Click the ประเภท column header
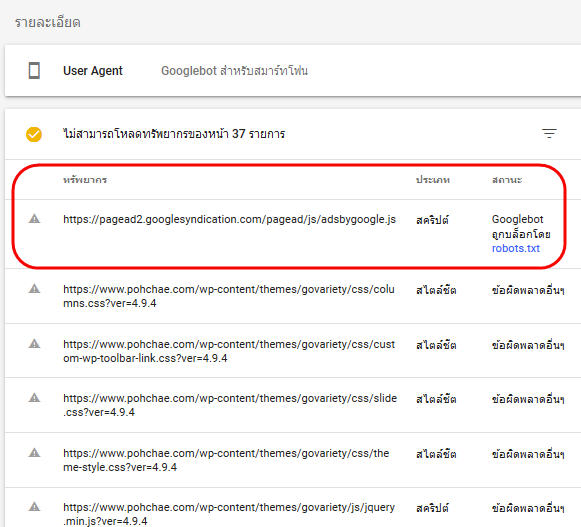 tap(432, 180)
